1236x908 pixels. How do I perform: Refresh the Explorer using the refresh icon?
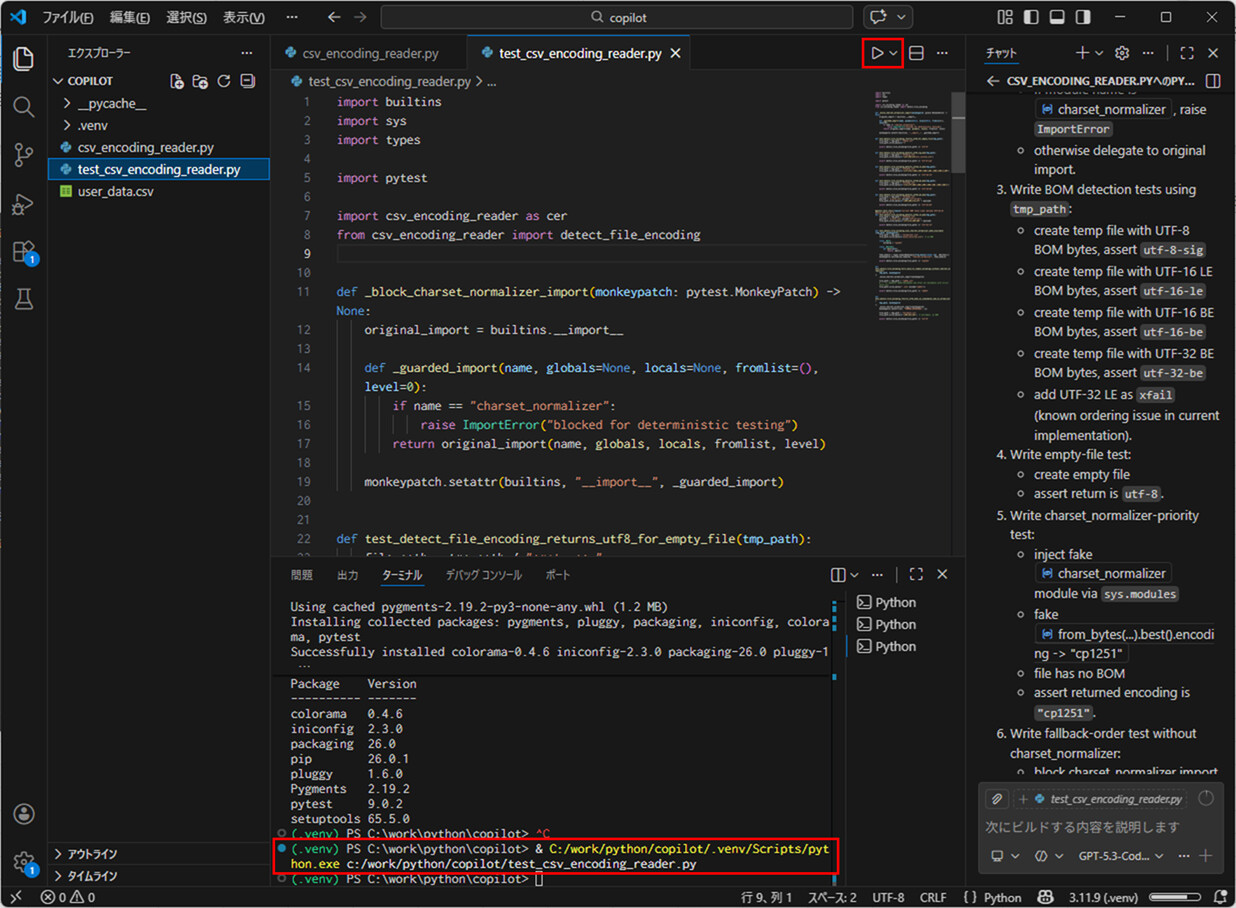point(225,81)
